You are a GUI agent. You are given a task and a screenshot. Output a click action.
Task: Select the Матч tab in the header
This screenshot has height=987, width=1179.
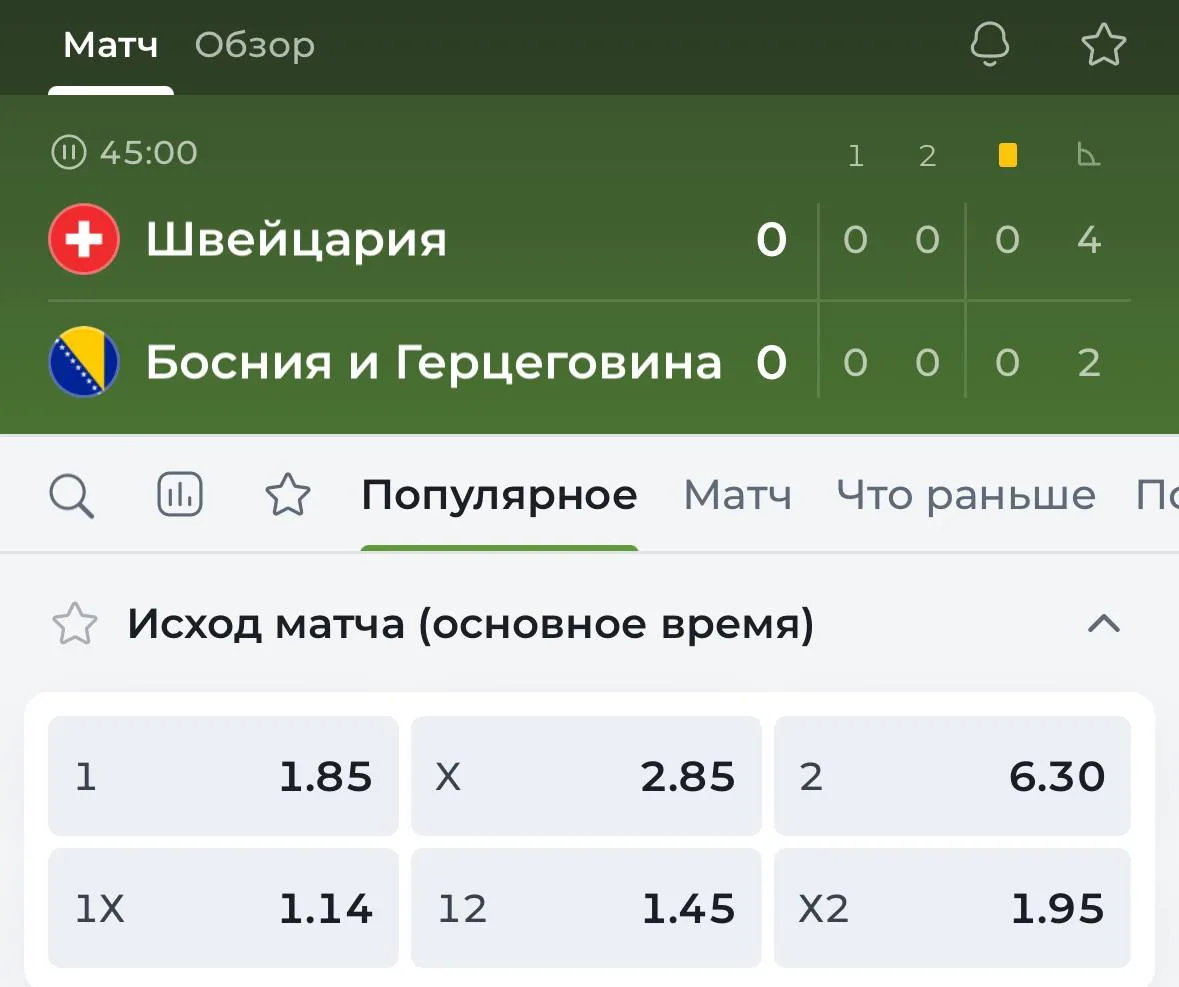111,45
